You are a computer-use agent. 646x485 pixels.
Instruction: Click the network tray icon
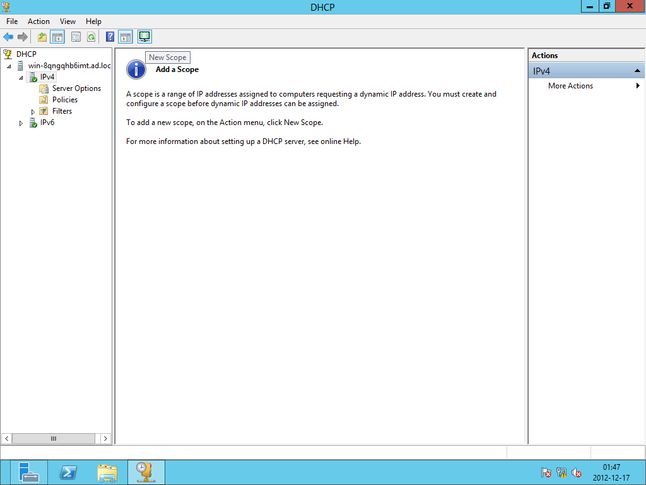tap(561, 473)
